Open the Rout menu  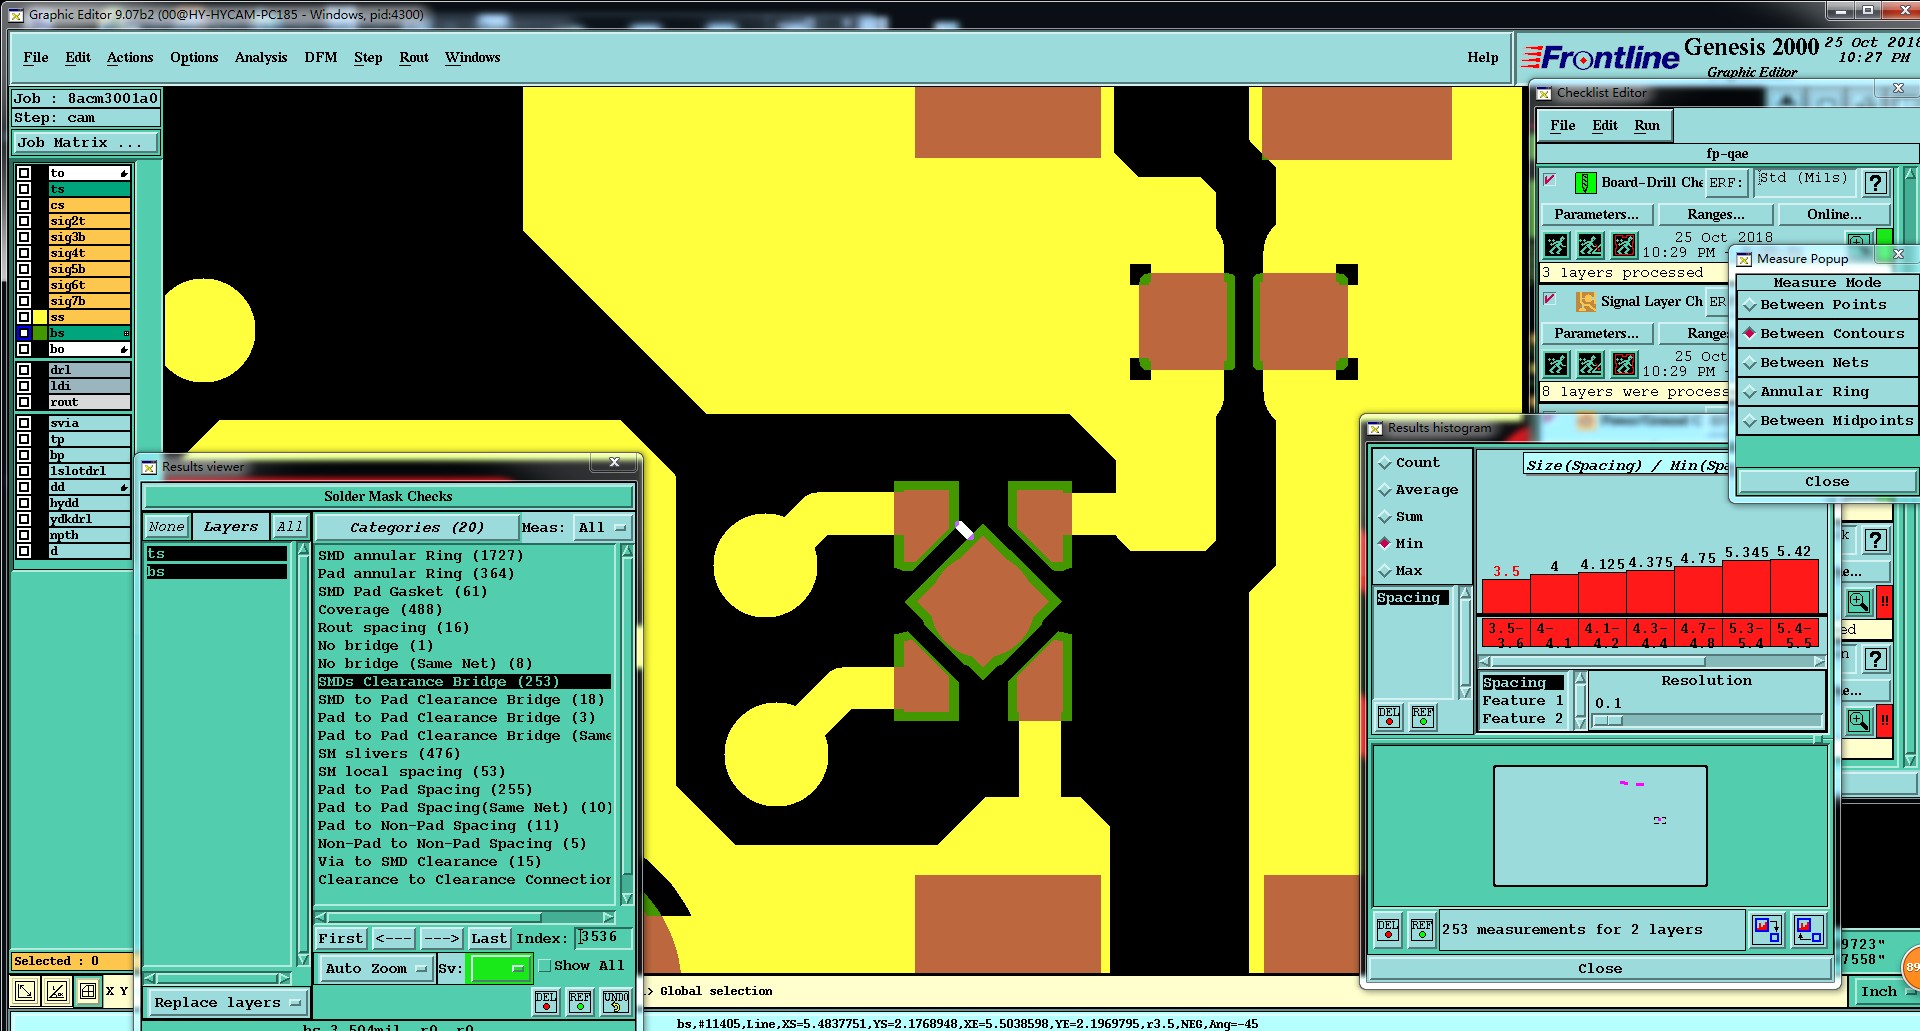click(x=413, y=58)
